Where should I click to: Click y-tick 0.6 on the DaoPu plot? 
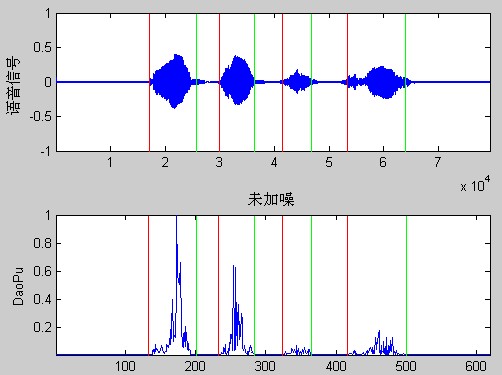coord(43,271)
